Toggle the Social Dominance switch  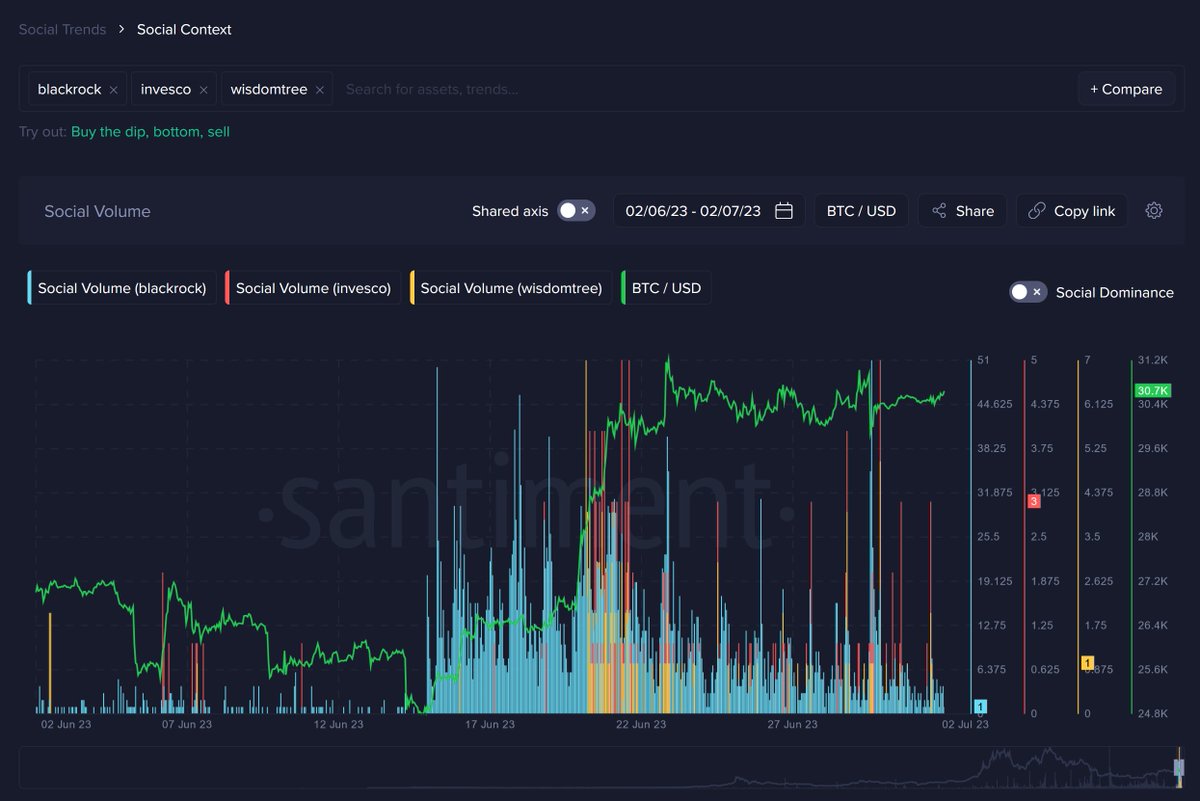1028,292
